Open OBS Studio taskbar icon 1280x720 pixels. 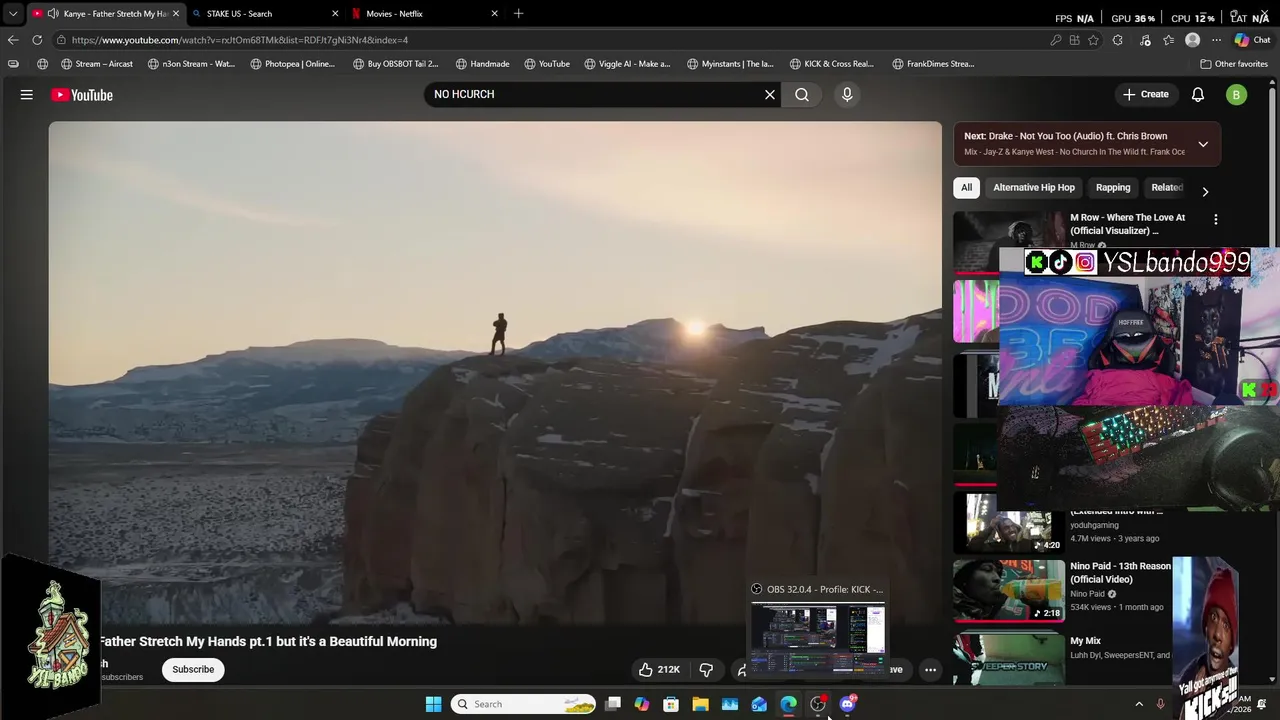coord(818,704)
